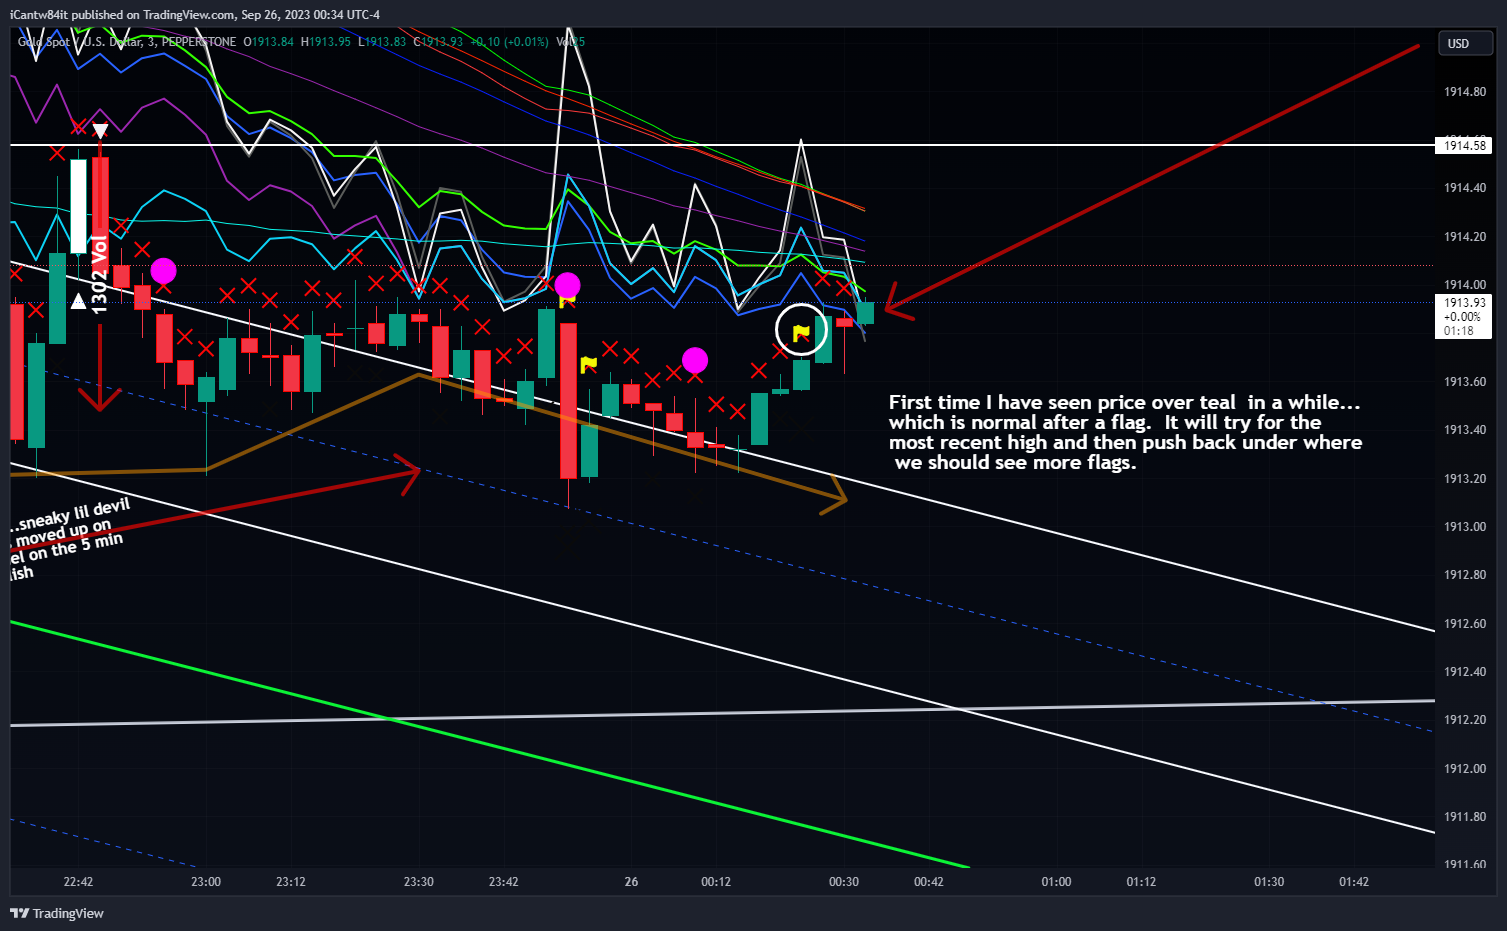The height and width of the screenshot is (931, 1507).
Task: Click price axis level 1912.80
Action: click(1464, 575)
